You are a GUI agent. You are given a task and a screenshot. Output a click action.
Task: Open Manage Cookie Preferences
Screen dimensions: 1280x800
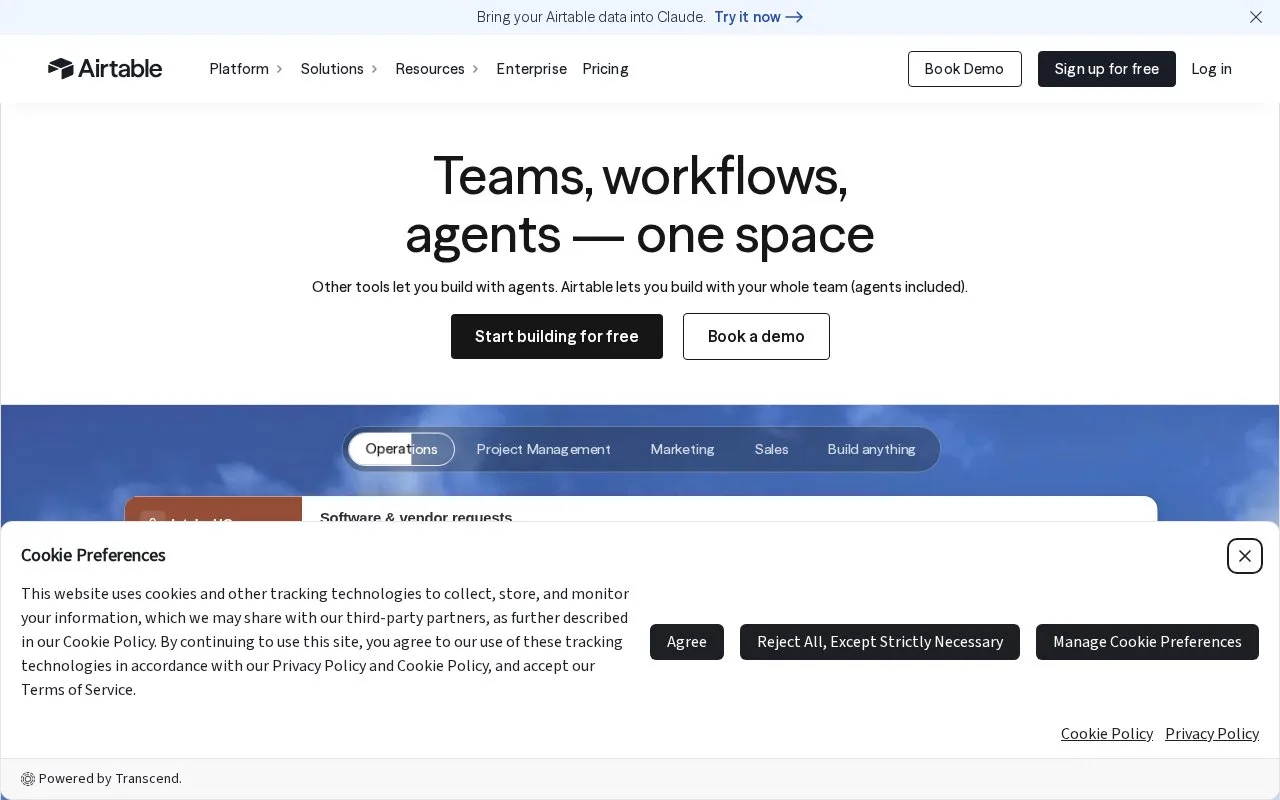point(1147,642)
